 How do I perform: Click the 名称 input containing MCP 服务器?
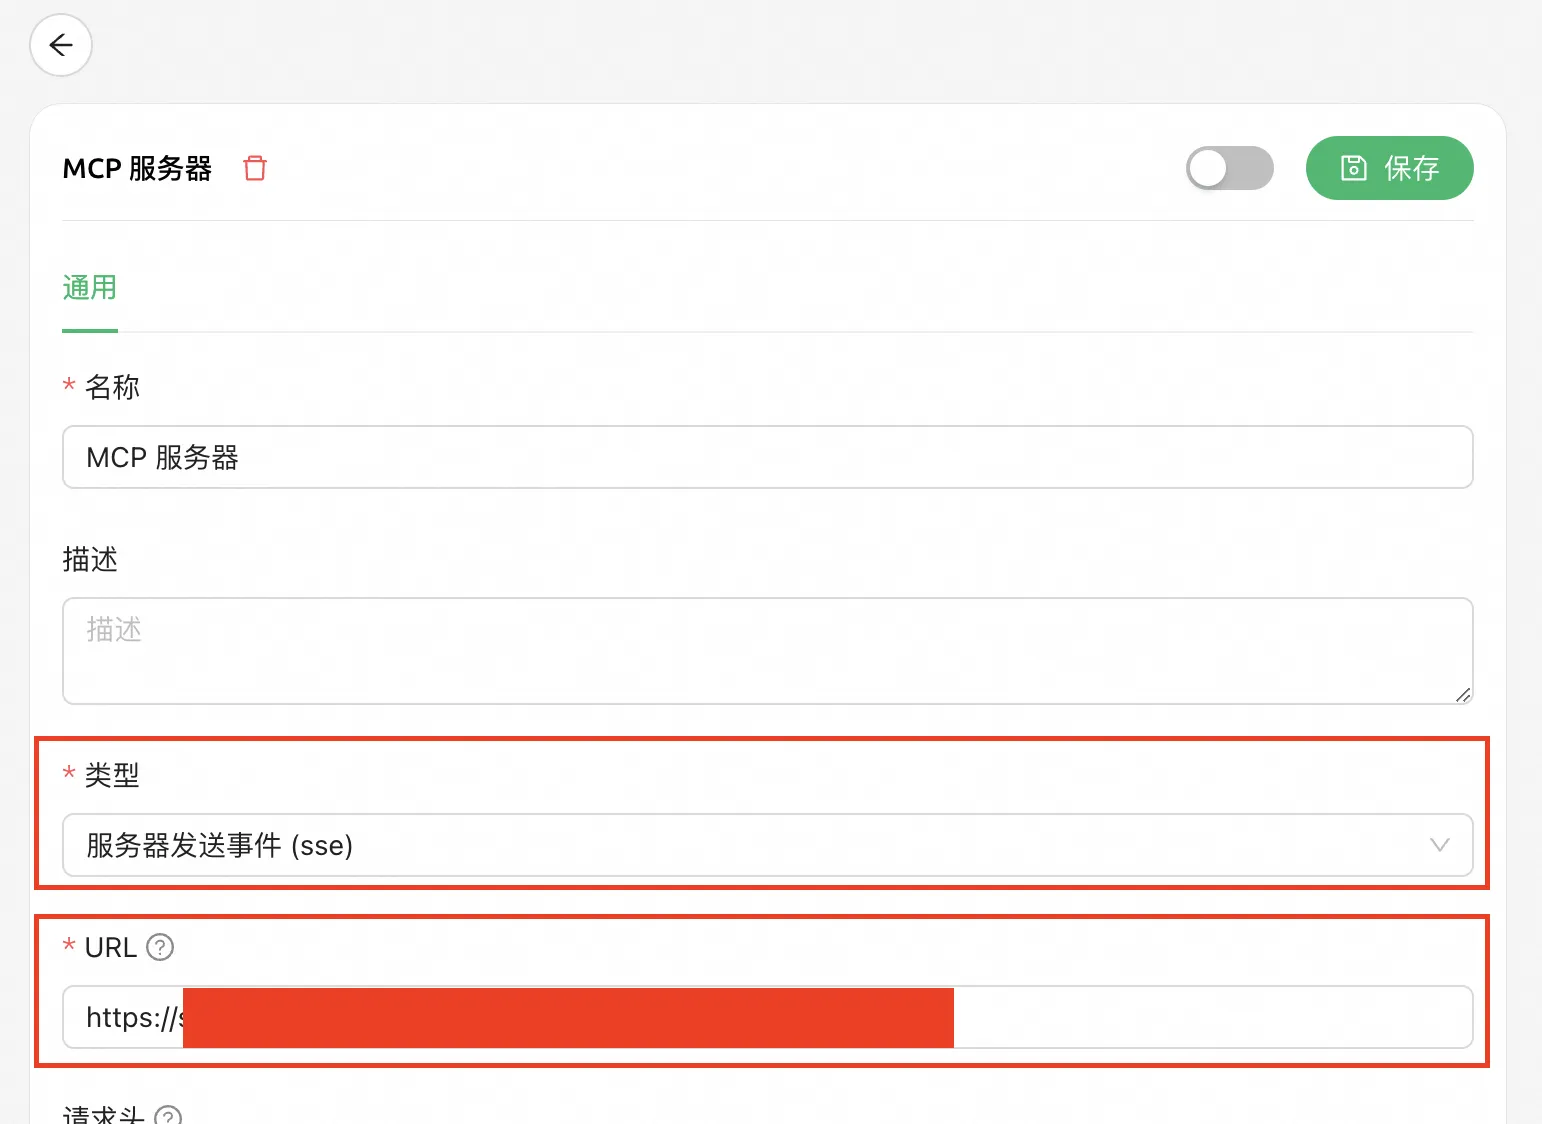point(767,457)
